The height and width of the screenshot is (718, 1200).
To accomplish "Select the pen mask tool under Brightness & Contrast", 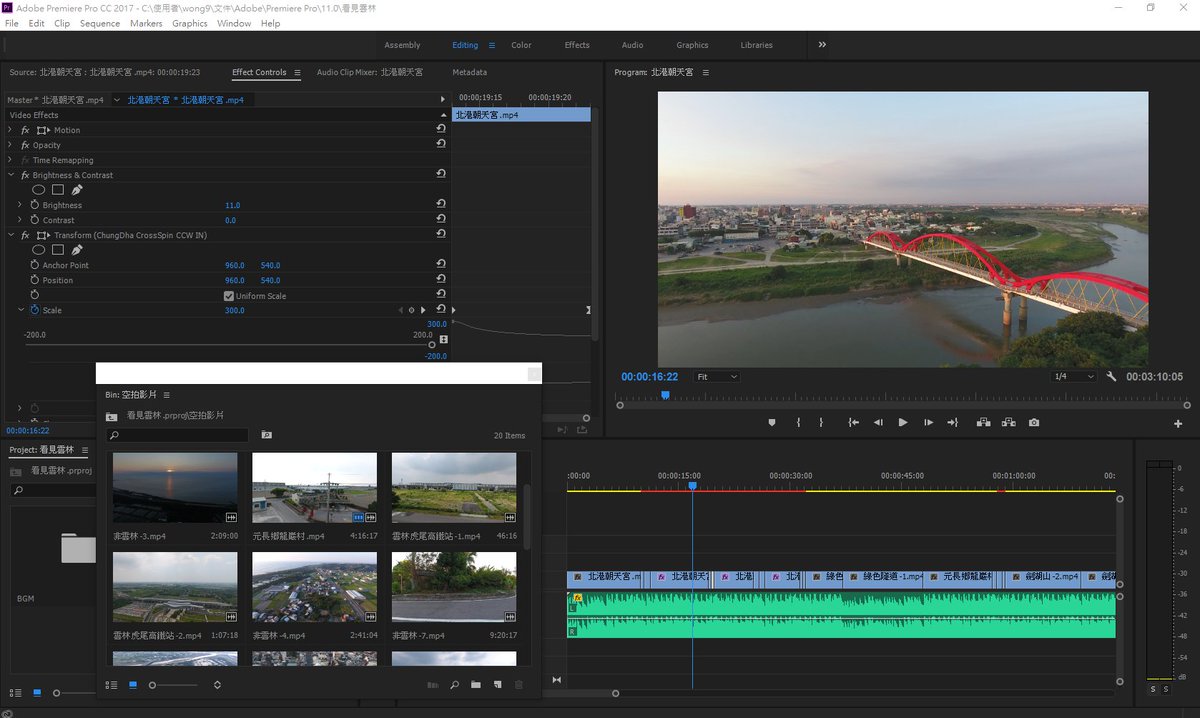I will pos(77,190).
